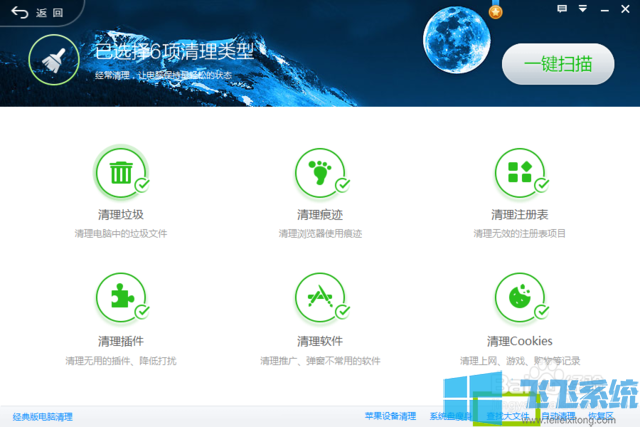Click heading 已选择6项清理类型
Image resolution: width=640 pixels, height=427 pixels.
(174, 51)
